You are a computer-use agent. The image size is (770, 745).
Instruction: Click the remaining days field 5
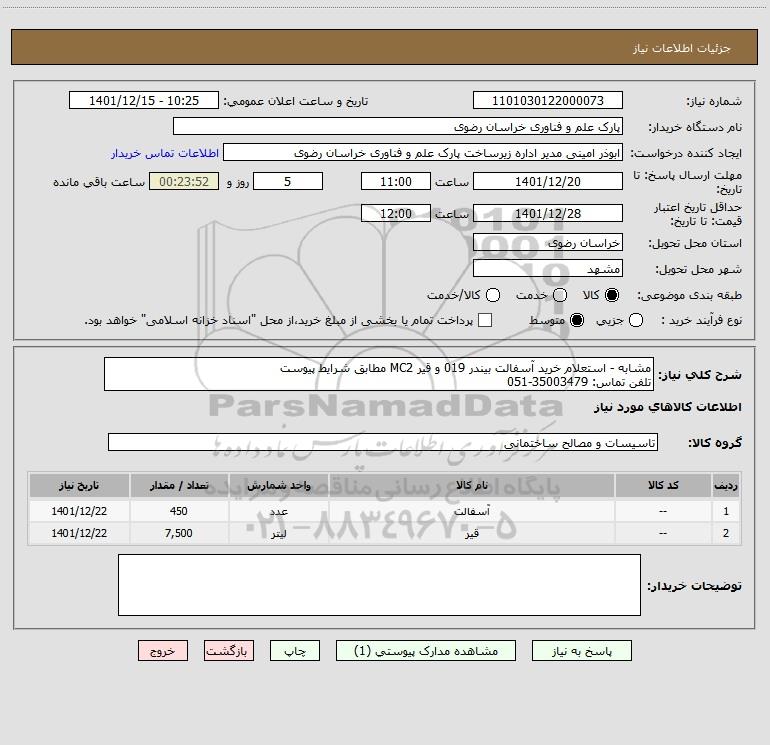click(288, 181)
